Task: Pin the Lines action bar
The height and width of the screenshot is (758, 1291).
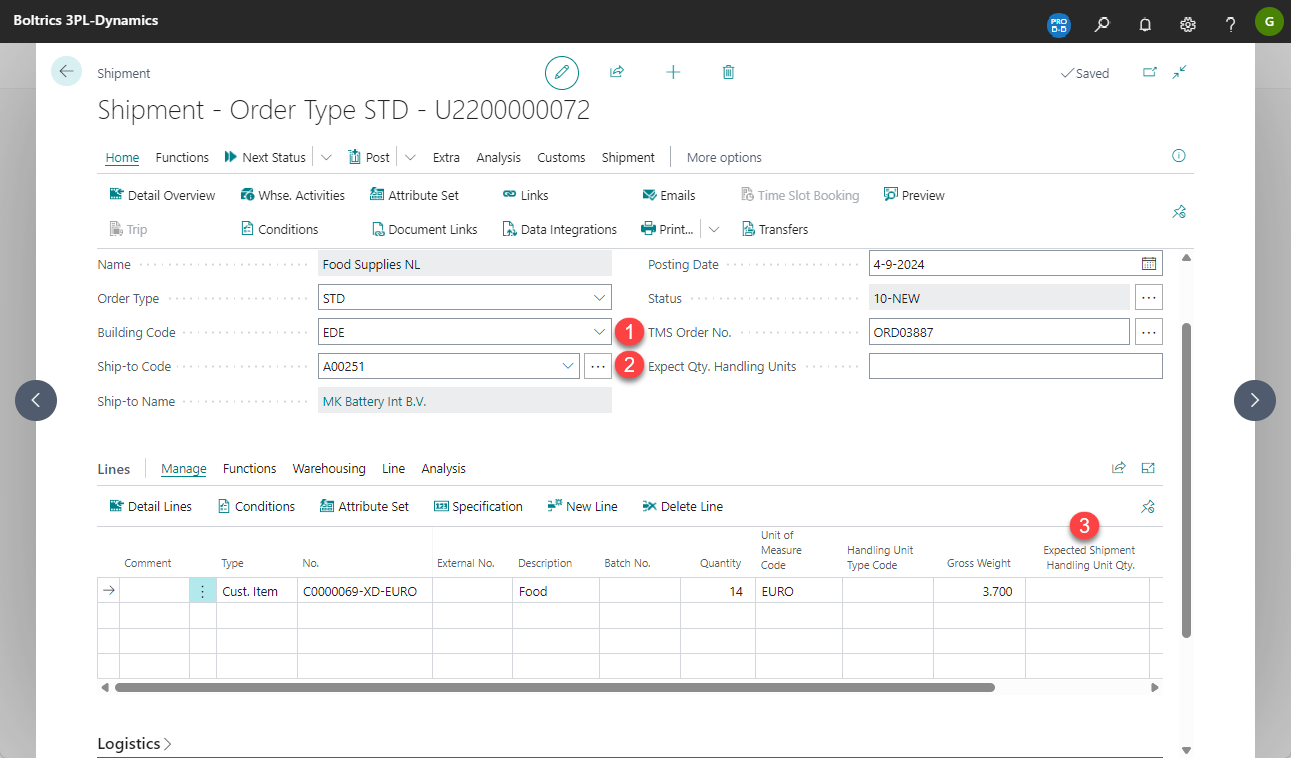Action: [x=1148, y=507]
